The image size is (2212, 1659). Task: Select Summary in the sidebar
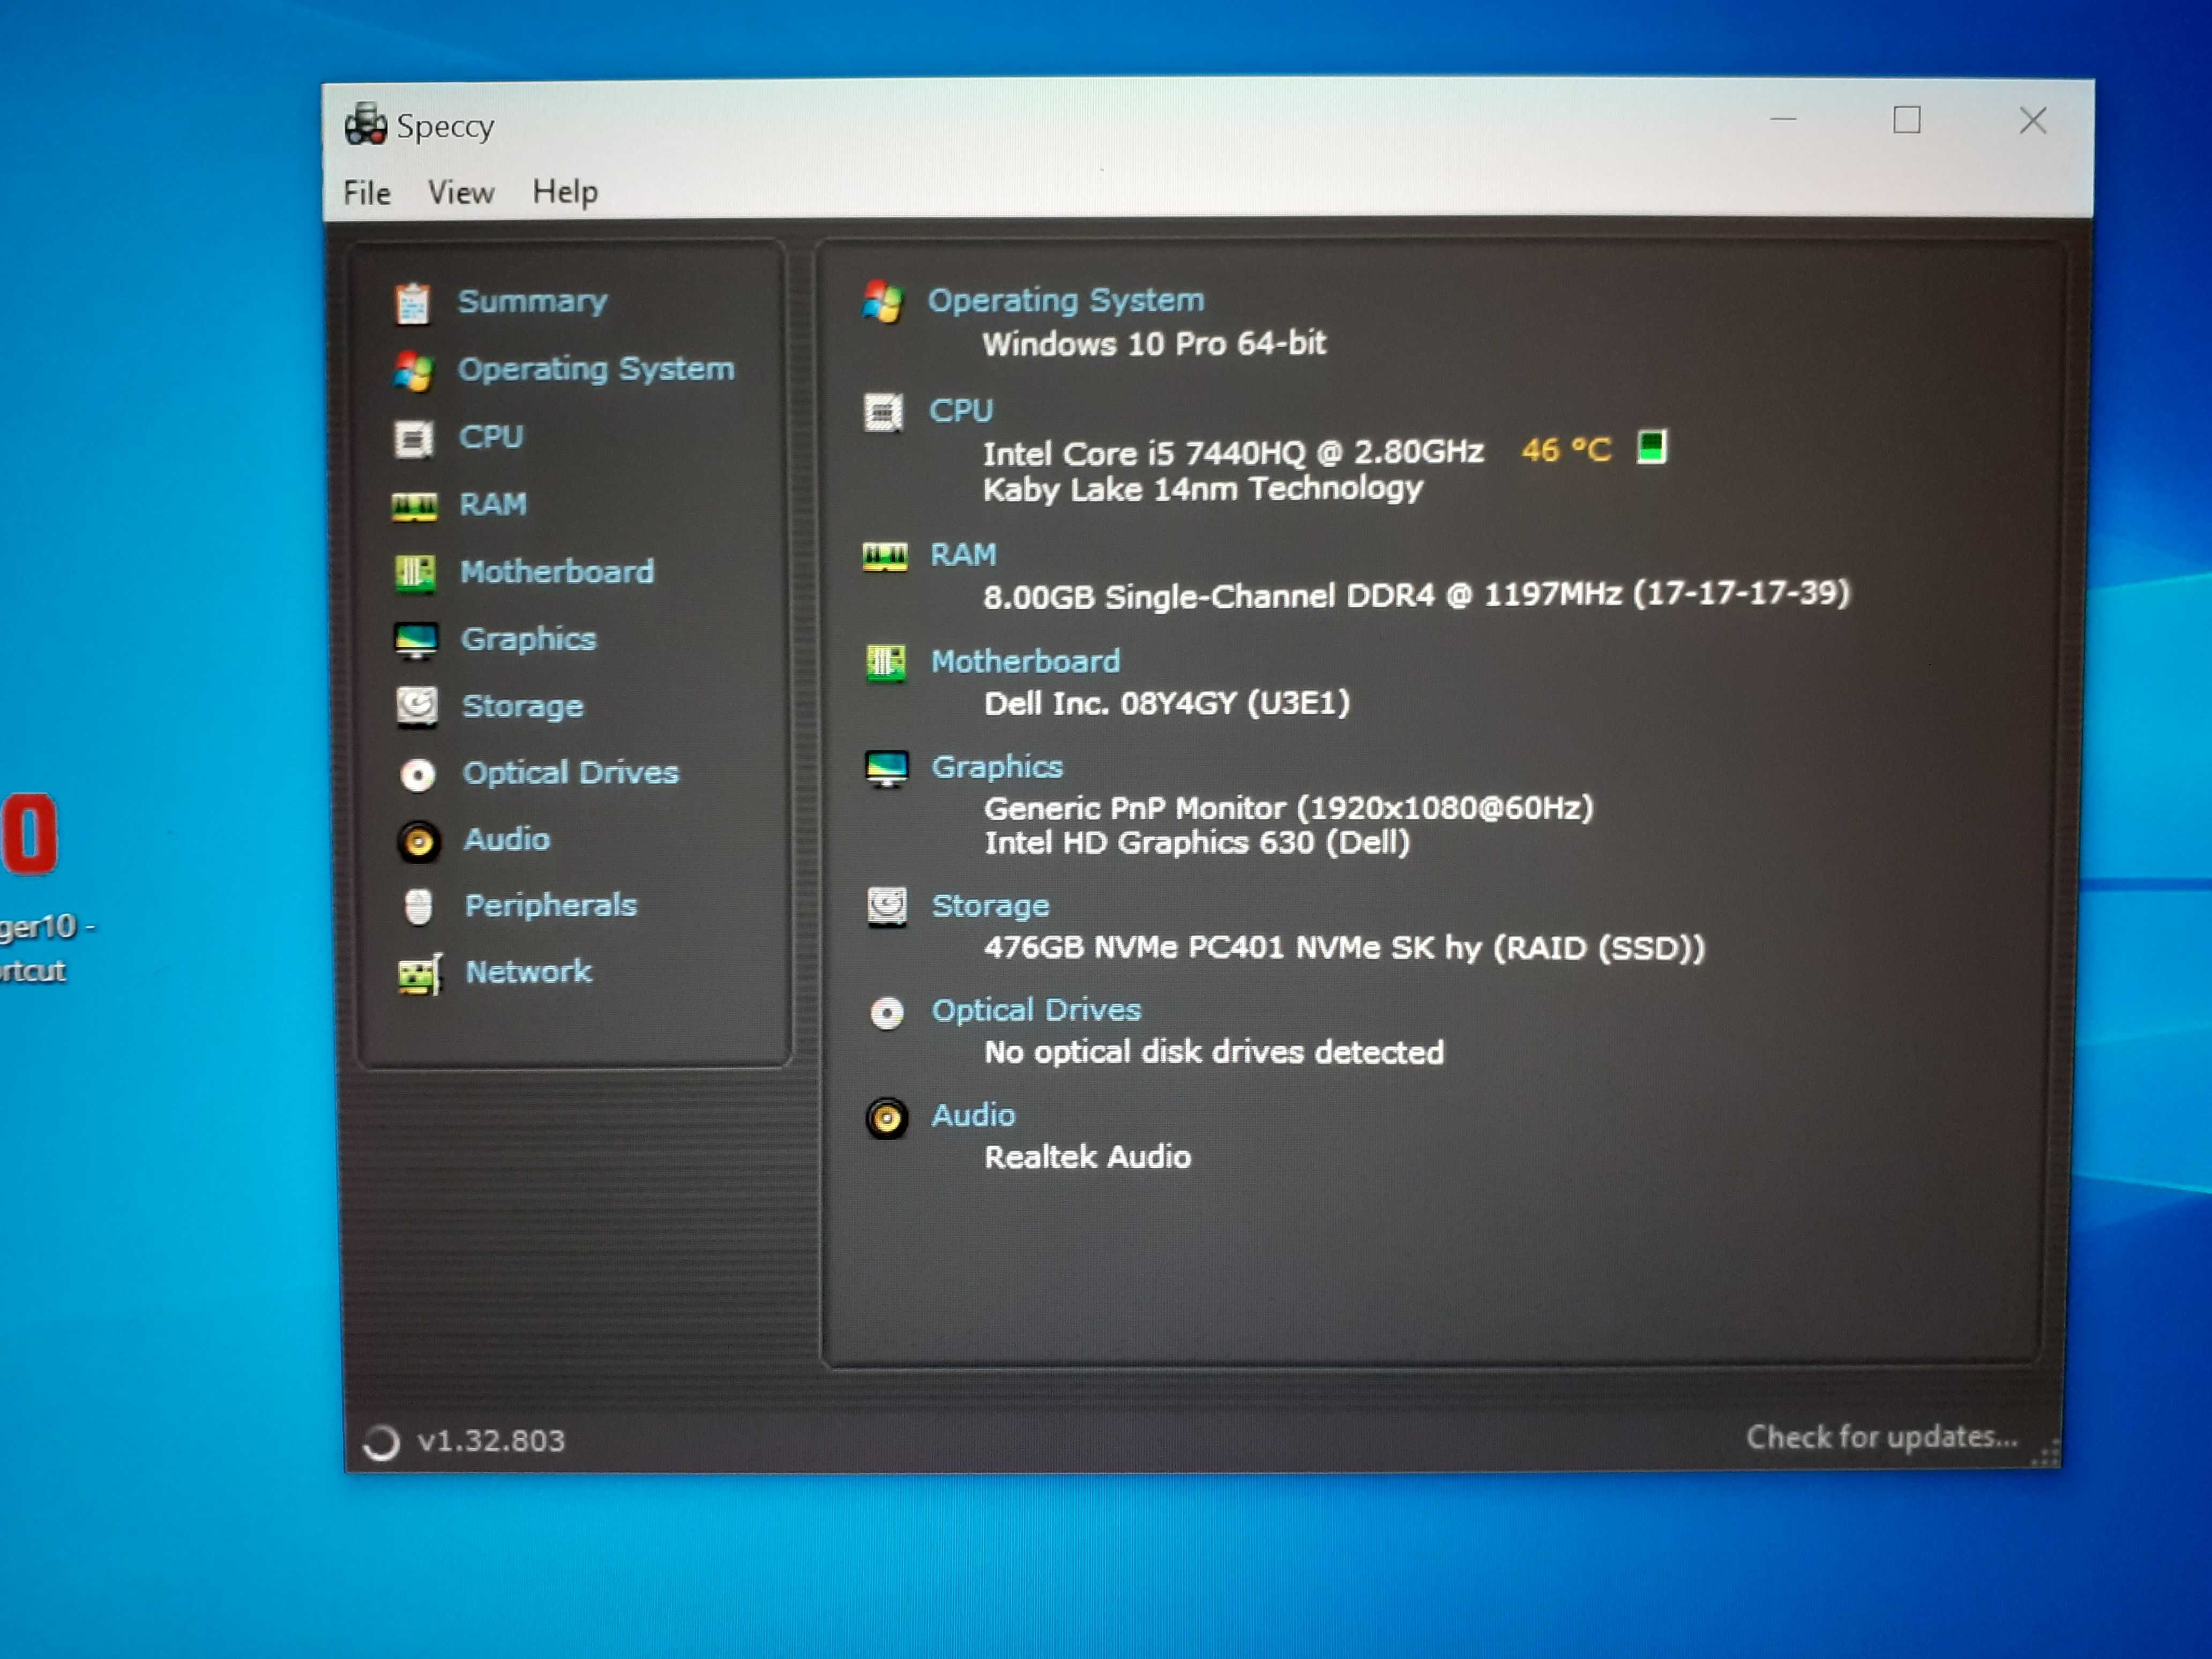click(532, 301)
